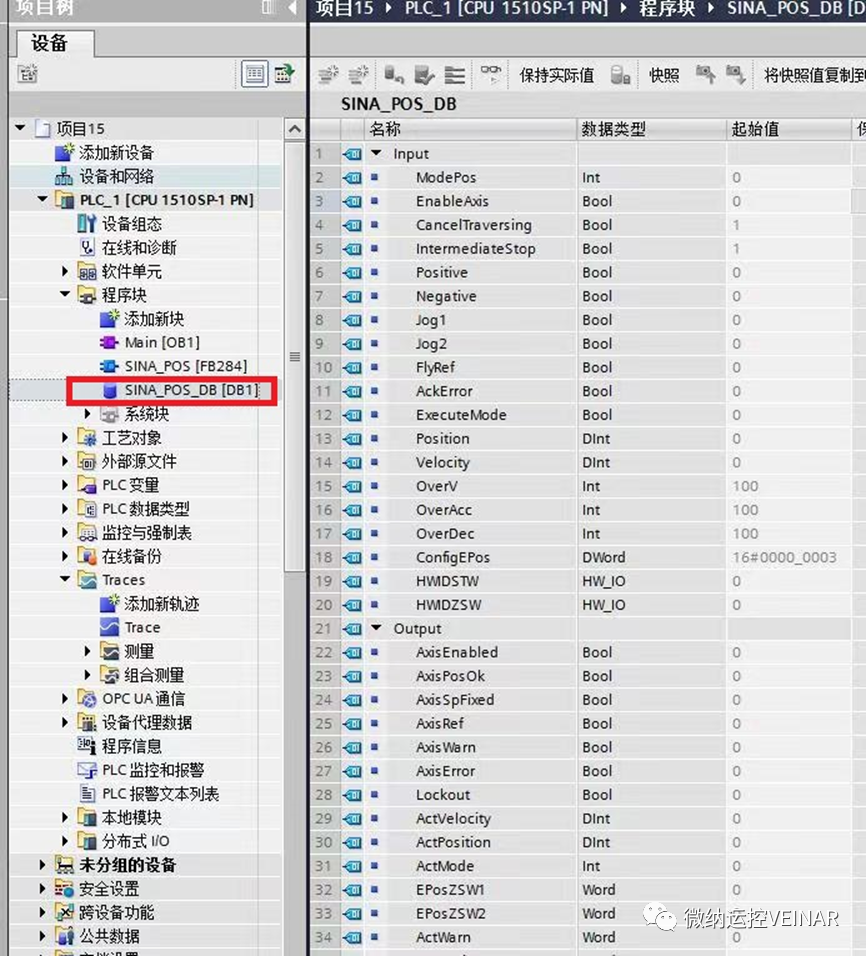Click the project tree scroll up arrow
Image resolution: width=866 pixels, height=956 pixels.
point(294,130)
